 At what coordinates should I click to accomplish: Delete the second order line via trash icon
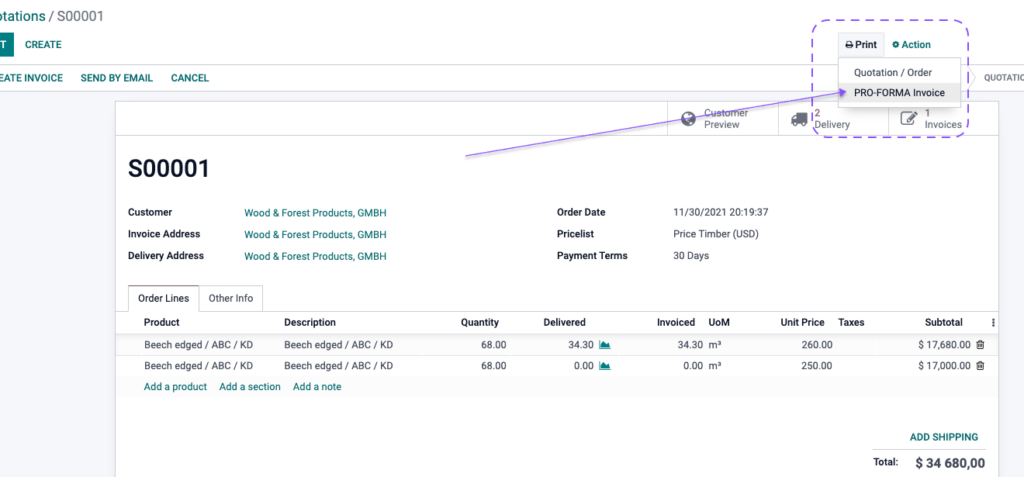click(x=980, y=366)
